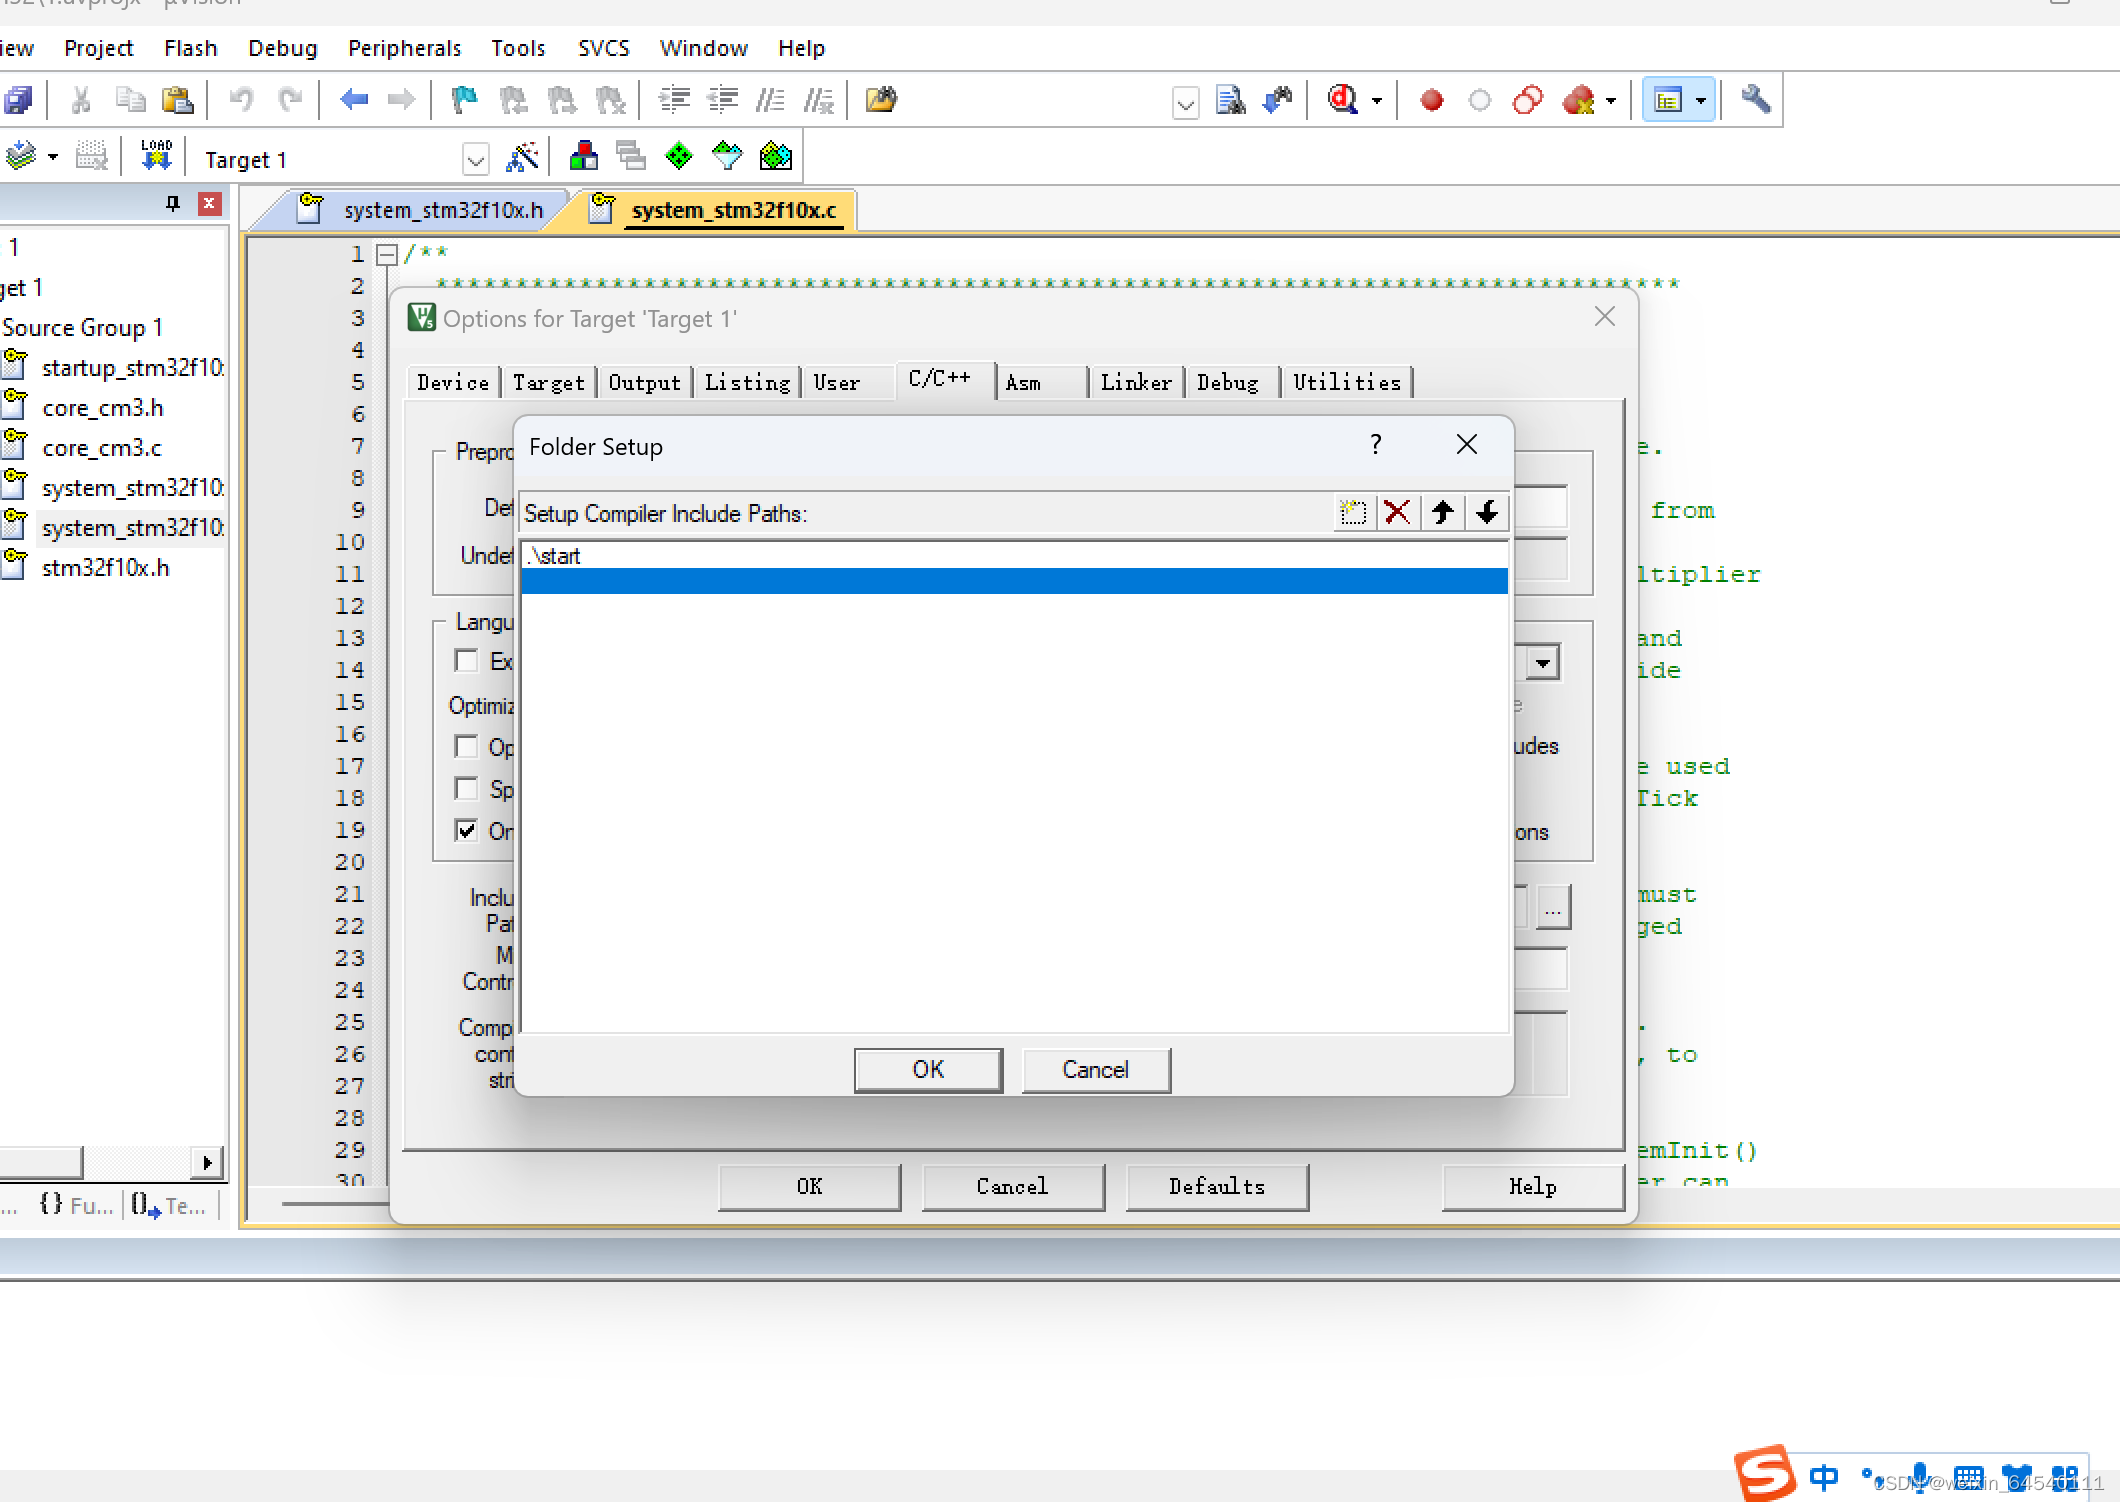Uncheck the Execute-only Code checkbox
This screenshot has height=1502, width=2120.
pos(466,661)
